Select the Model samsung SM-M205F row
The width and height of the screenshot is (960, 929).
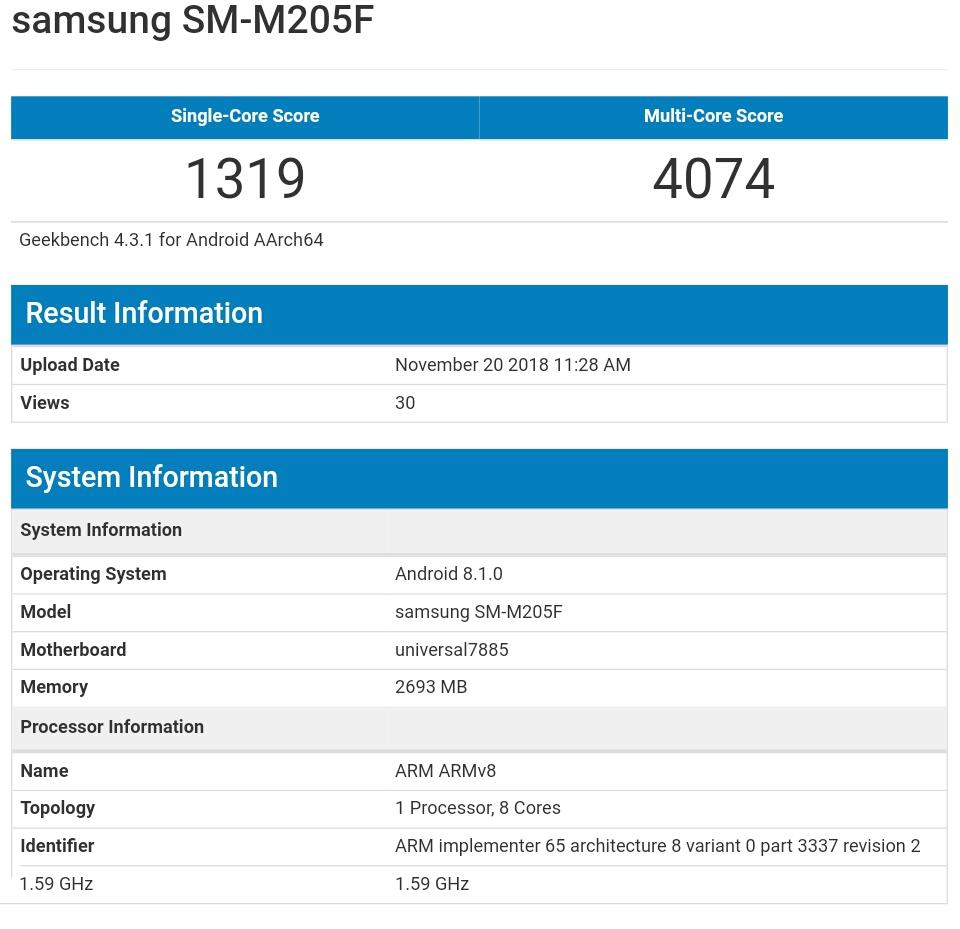478,611
